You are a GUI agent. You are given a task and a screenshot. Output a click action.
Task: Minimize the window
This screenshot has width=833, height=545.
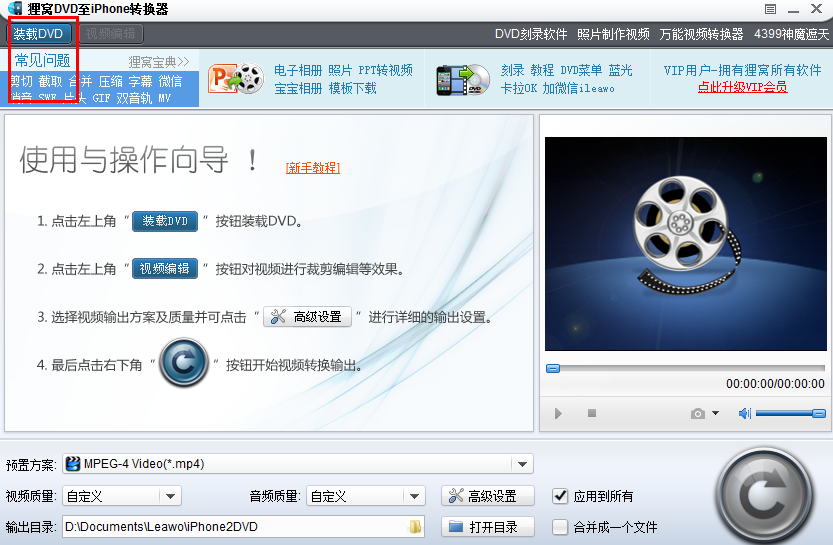794,10
